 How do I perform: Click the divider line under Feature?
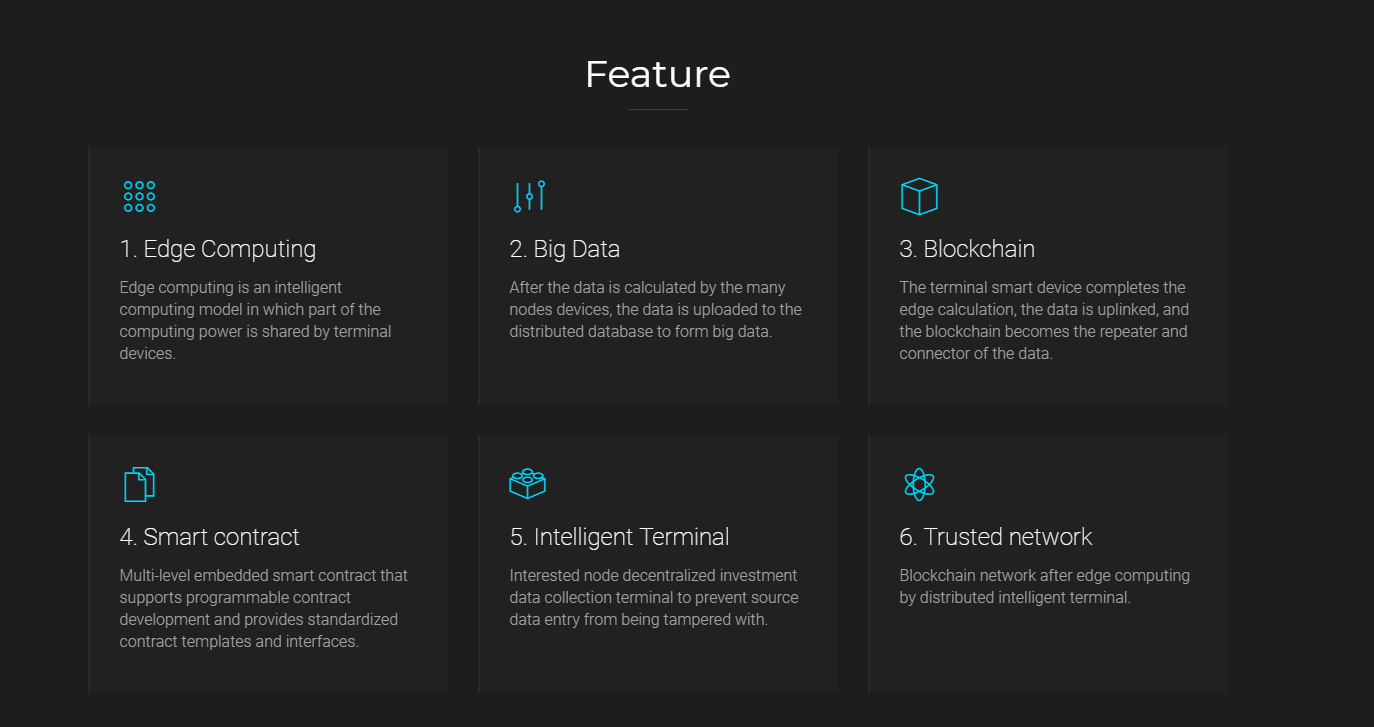coord(658,109)
